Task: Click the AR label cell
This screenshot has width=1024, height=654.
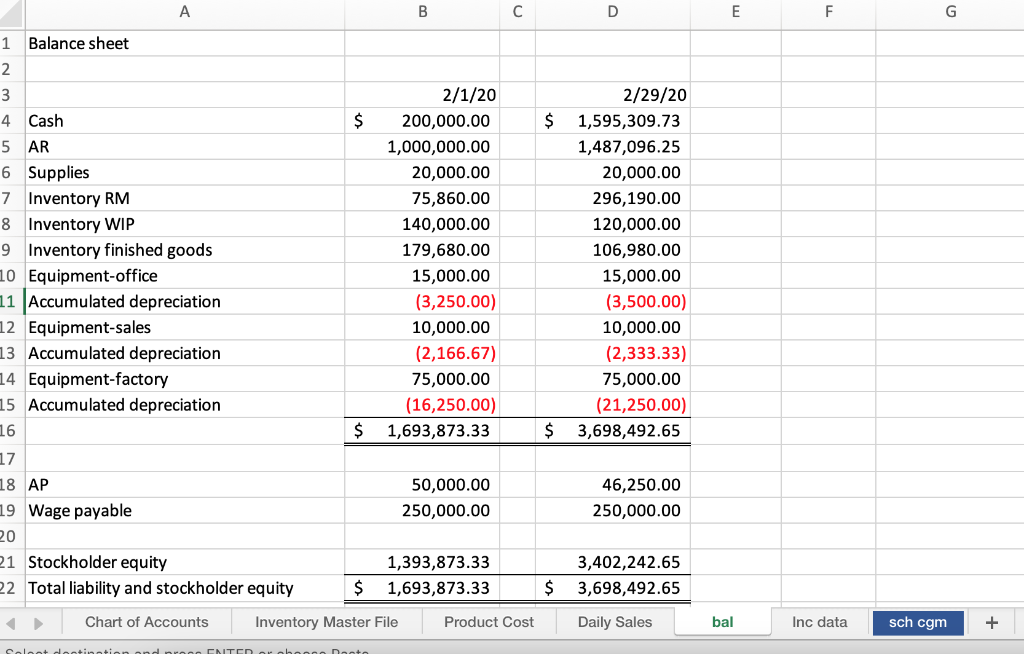Action: click(185, 146)
